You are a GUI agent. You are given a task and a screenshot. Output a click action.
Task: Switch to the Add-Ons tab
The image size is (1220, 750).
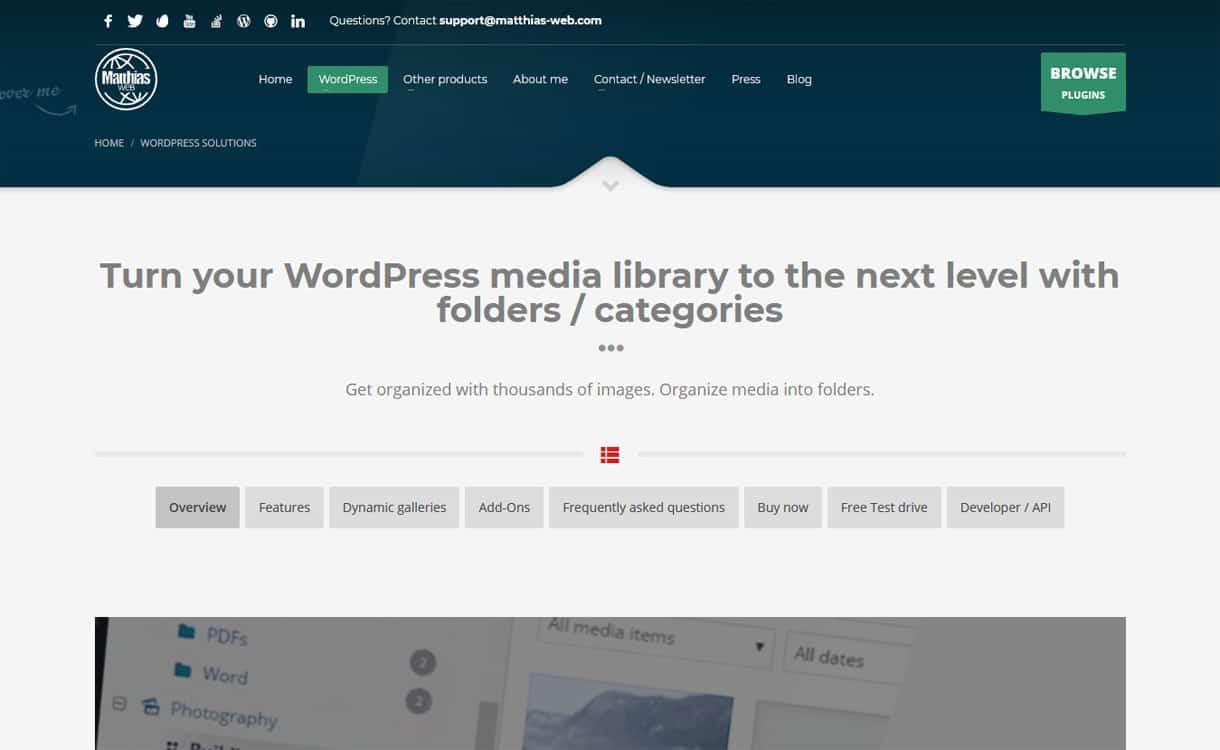click(x=504, y=507)
